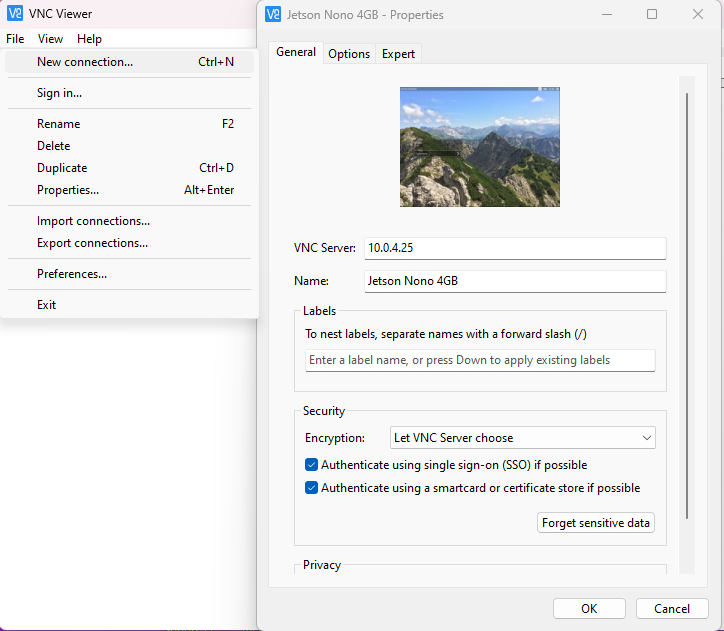Screen dimensions: 724x631
Task: Open the View menu
Action: pos(50,39)
